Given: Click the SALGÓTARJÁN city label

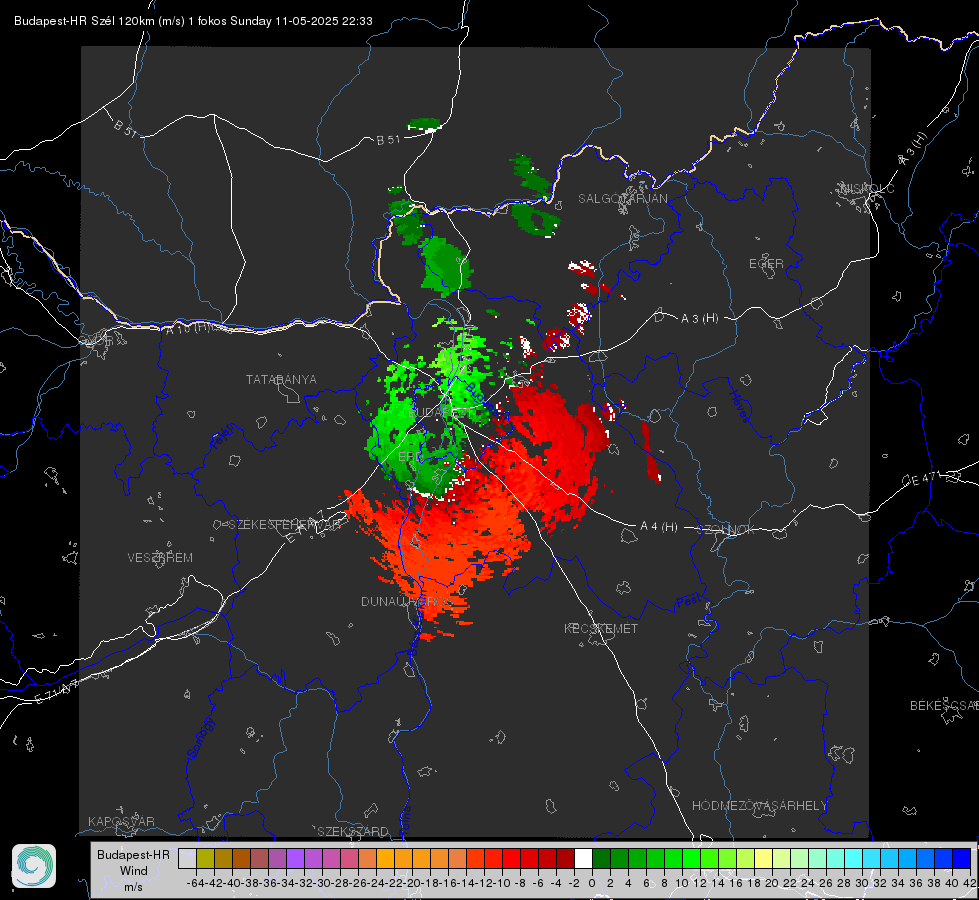Looking at the screenshot, I should point(622,199).
